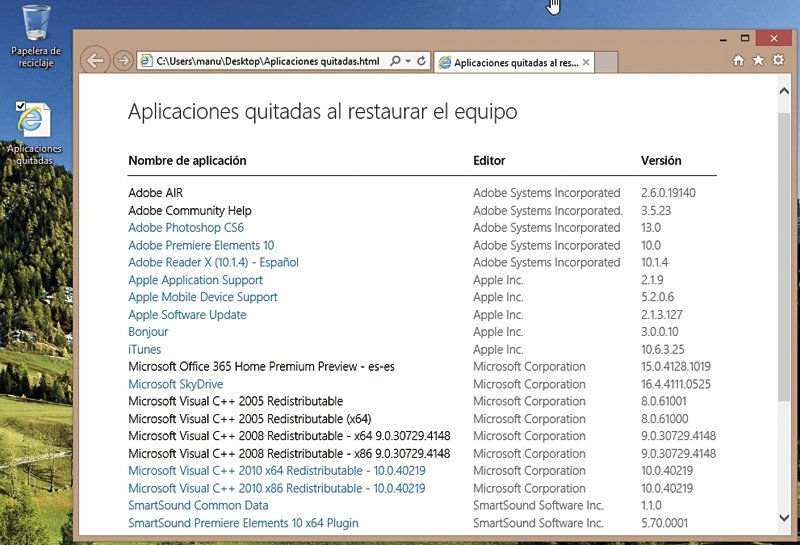This screenshot has width=800, height=545.
Task: Maximize the Internet Explorer window
Action: [745, 38]
